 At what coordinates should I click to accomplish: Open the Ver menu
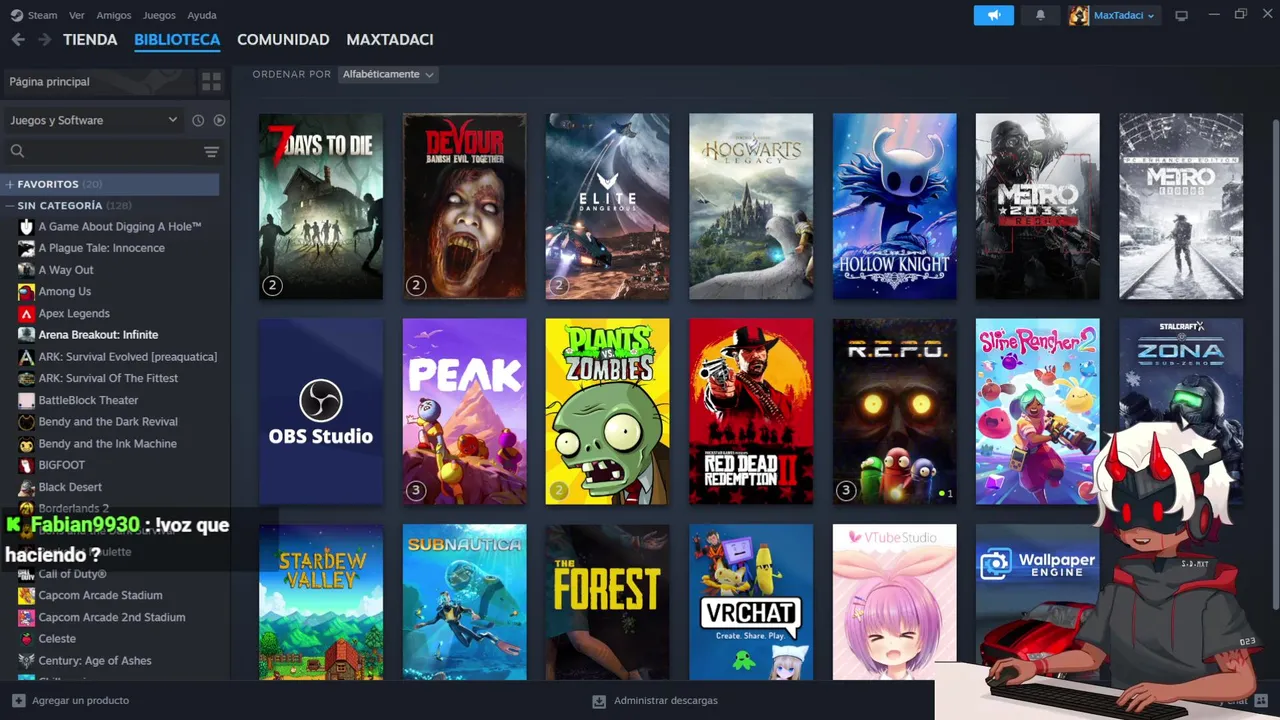coord(77,15)
